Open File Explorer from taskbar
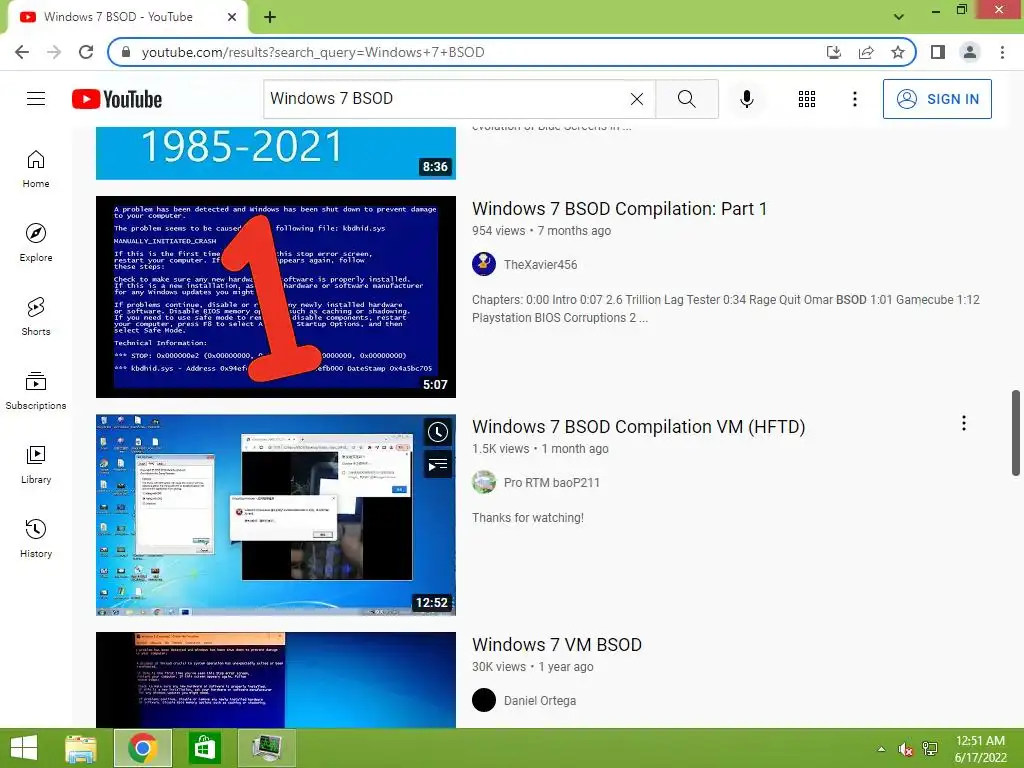The width and height of the screenshot is (1024, 768). point(81,748)
